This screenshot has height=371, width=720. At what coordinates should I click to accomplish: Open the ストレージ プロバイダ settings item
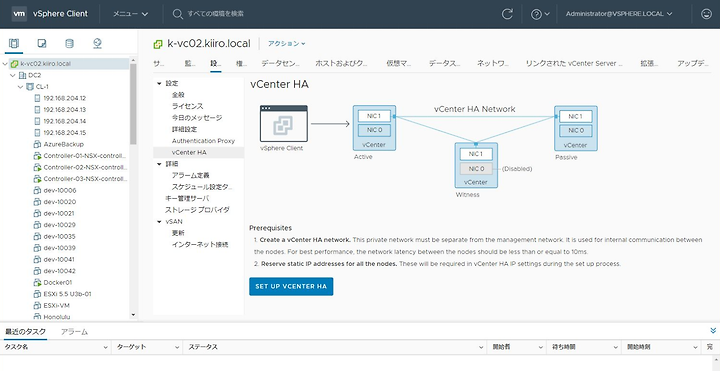coord(197,210)
